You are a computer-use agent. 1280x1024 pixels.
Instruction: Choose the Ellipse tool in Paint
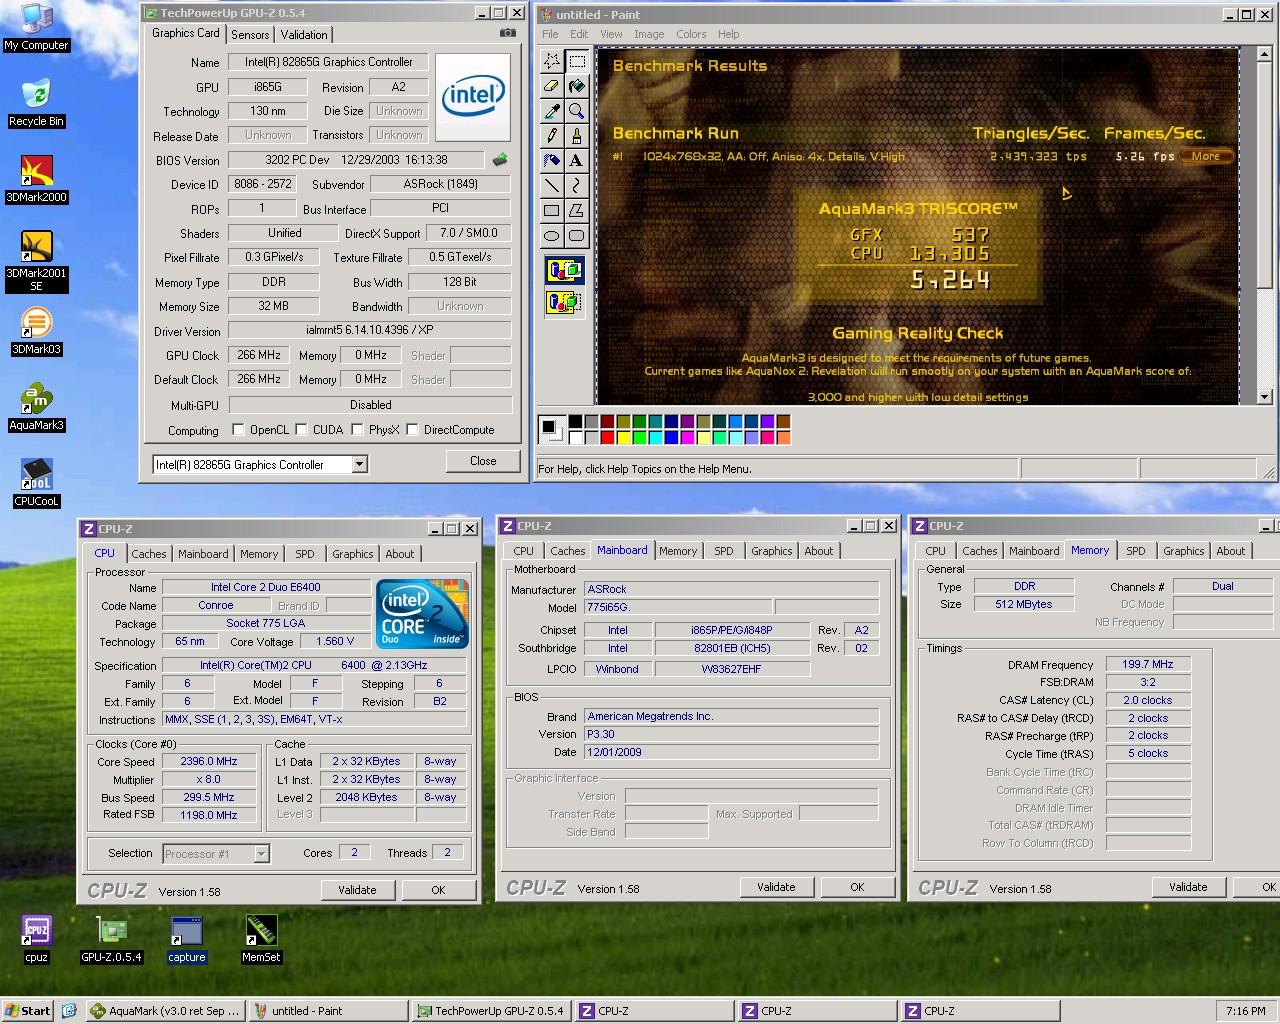pyautogui.click(x=552, y=236)
